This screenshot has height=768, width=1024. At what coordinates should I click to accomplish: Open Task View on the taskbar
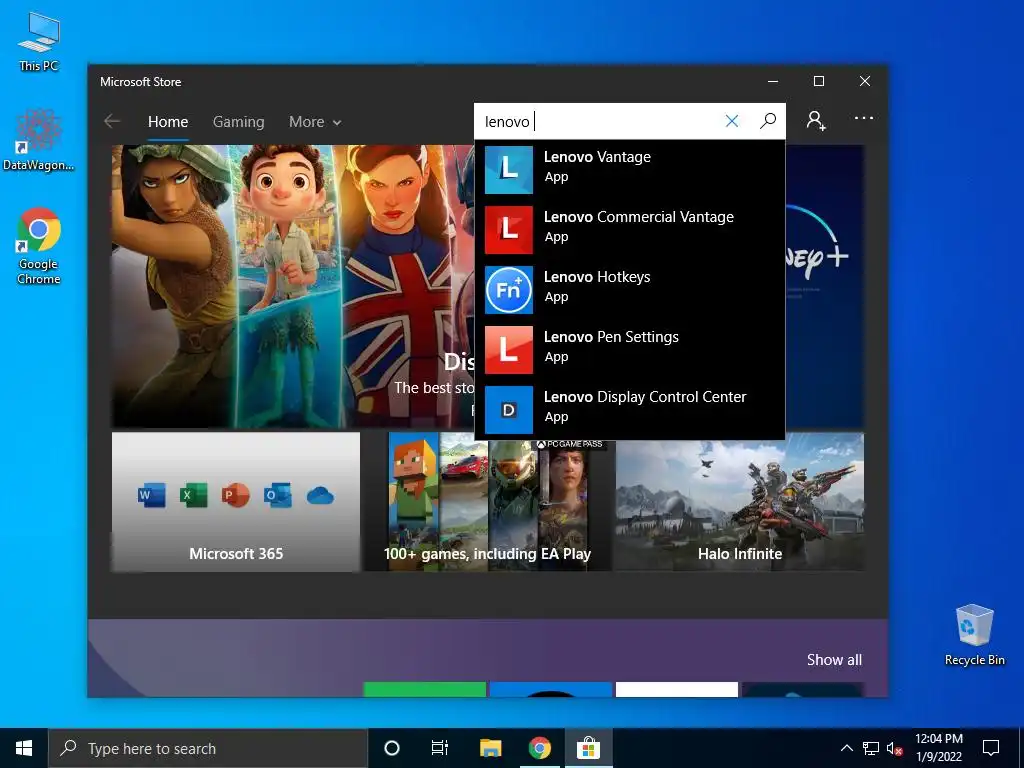click(440, 748)
